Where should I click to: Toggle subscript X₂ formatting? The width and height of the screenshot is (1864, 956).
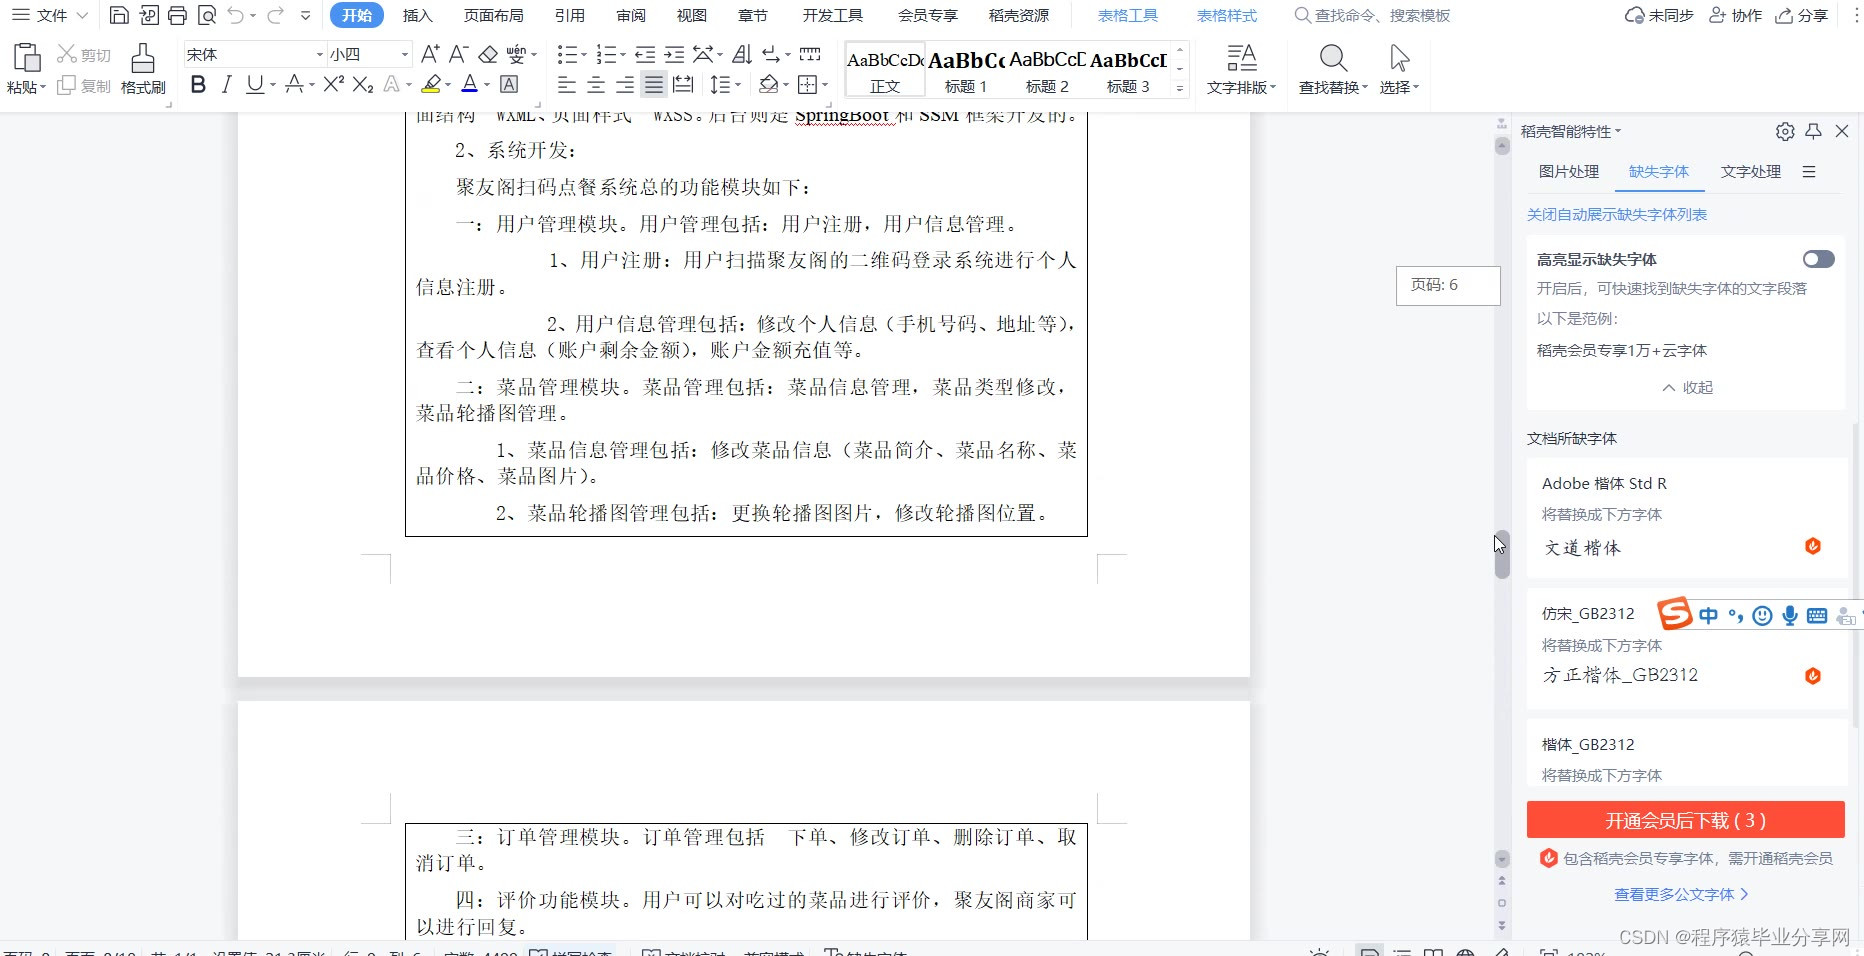[x=363, y=85]
